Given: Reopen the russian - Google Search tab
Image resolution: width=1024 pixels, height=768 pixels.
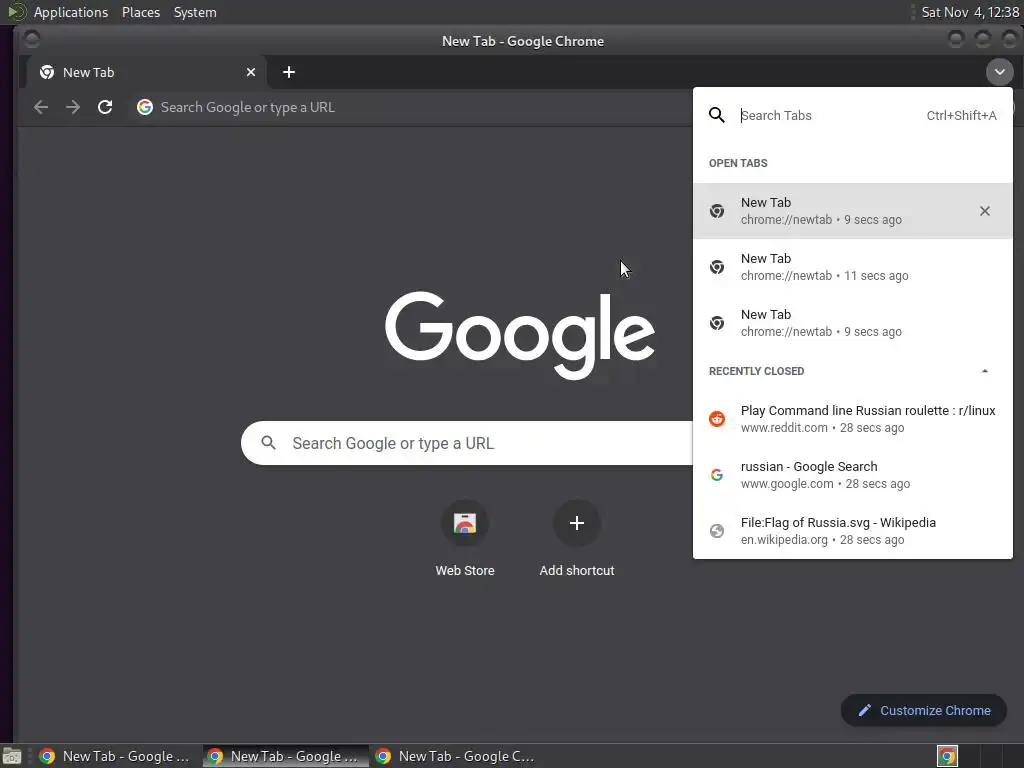Looking at the screenshot, I should (852, 475).
